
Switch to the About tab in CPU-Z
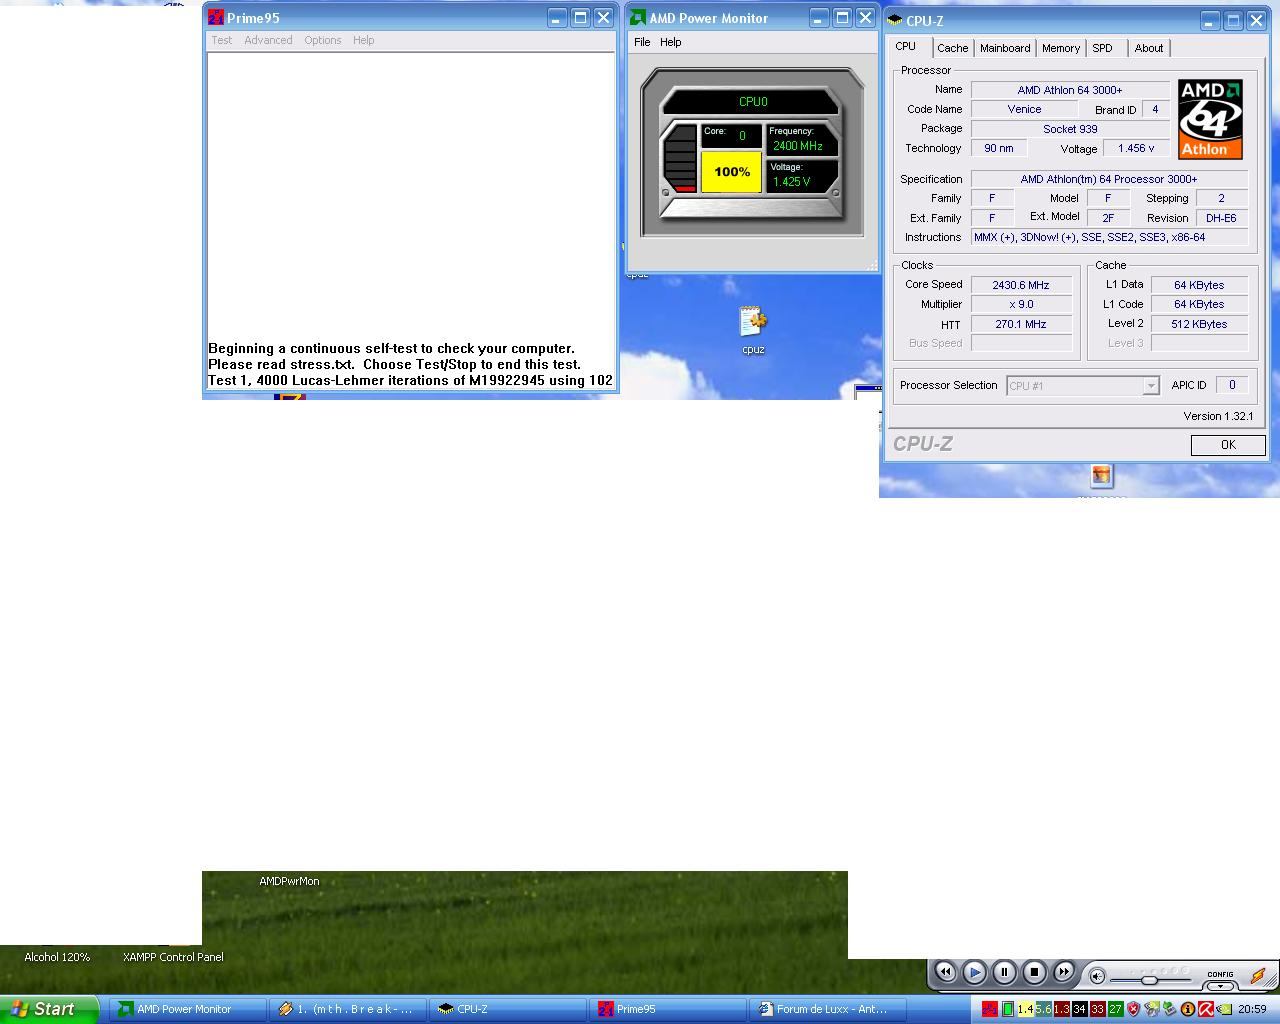pyautogui.click(x=1148, y=48)
